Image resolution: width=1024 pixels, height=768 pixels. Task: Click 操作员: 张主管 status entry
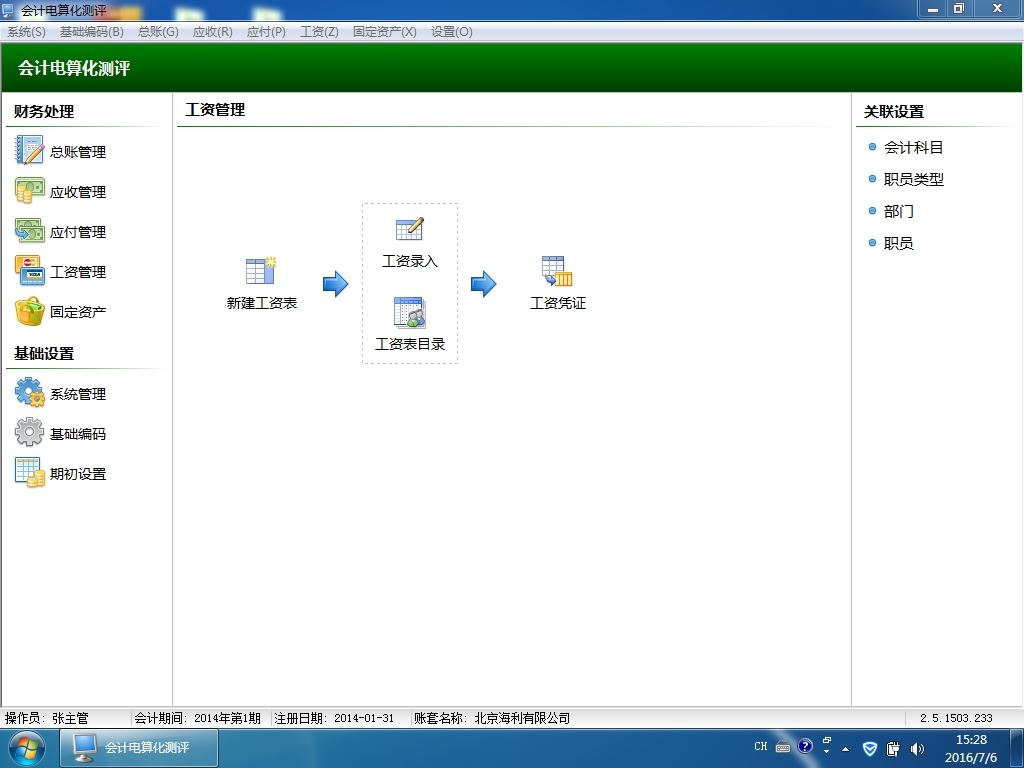46,718
